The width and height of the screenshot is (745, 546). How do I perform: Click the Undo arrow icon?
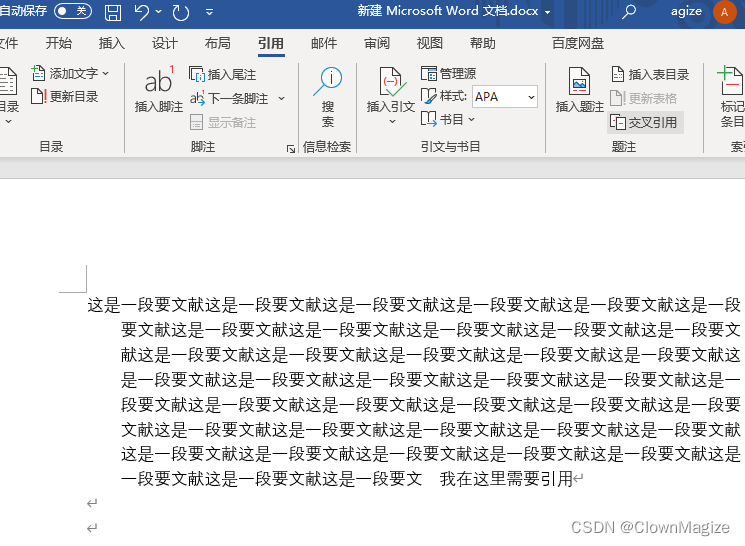[x=142, y=12]
